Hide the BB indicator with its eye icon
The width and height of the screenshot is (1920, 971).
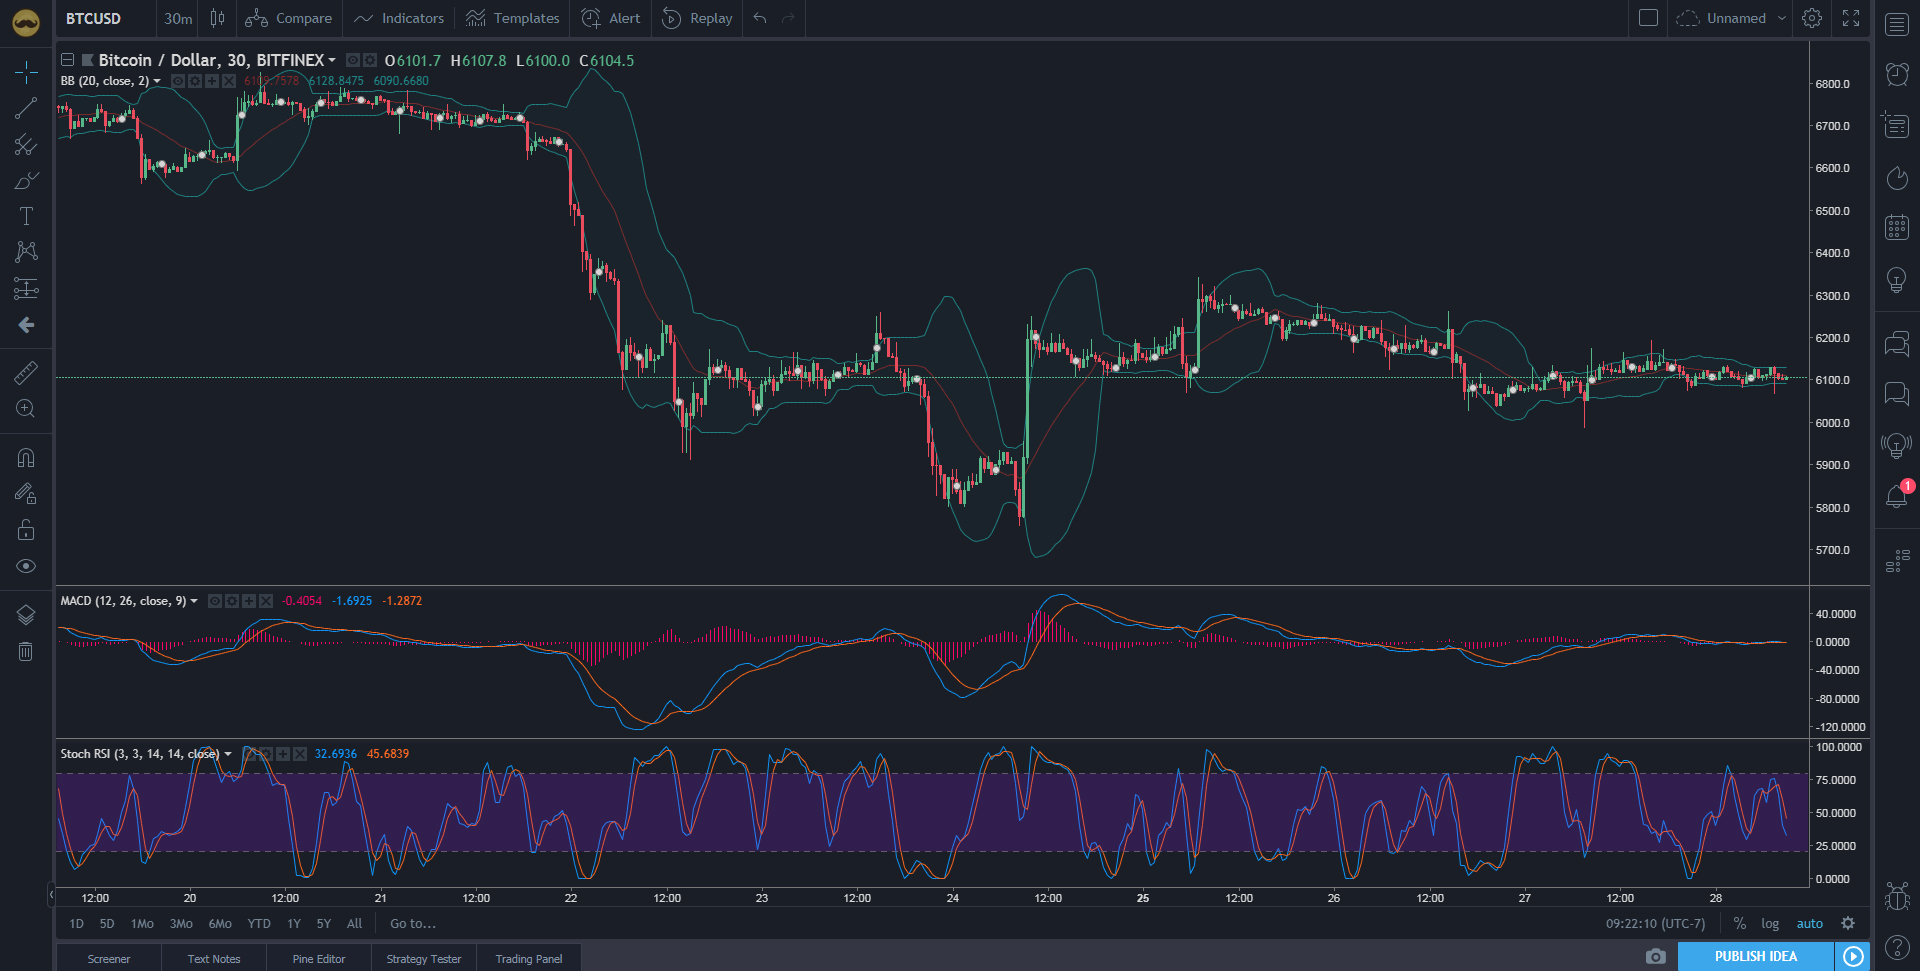tap(180, 81)
